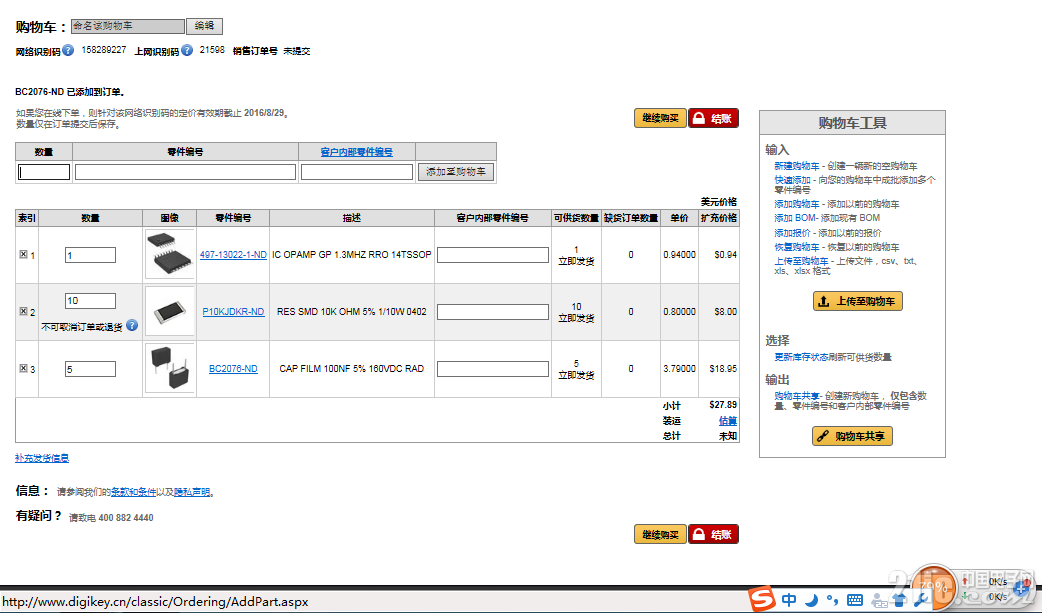Click 恢复购物车 in cart tools
The width and height of the screenshot is (1042, 613).
click(x=797, y=247)
